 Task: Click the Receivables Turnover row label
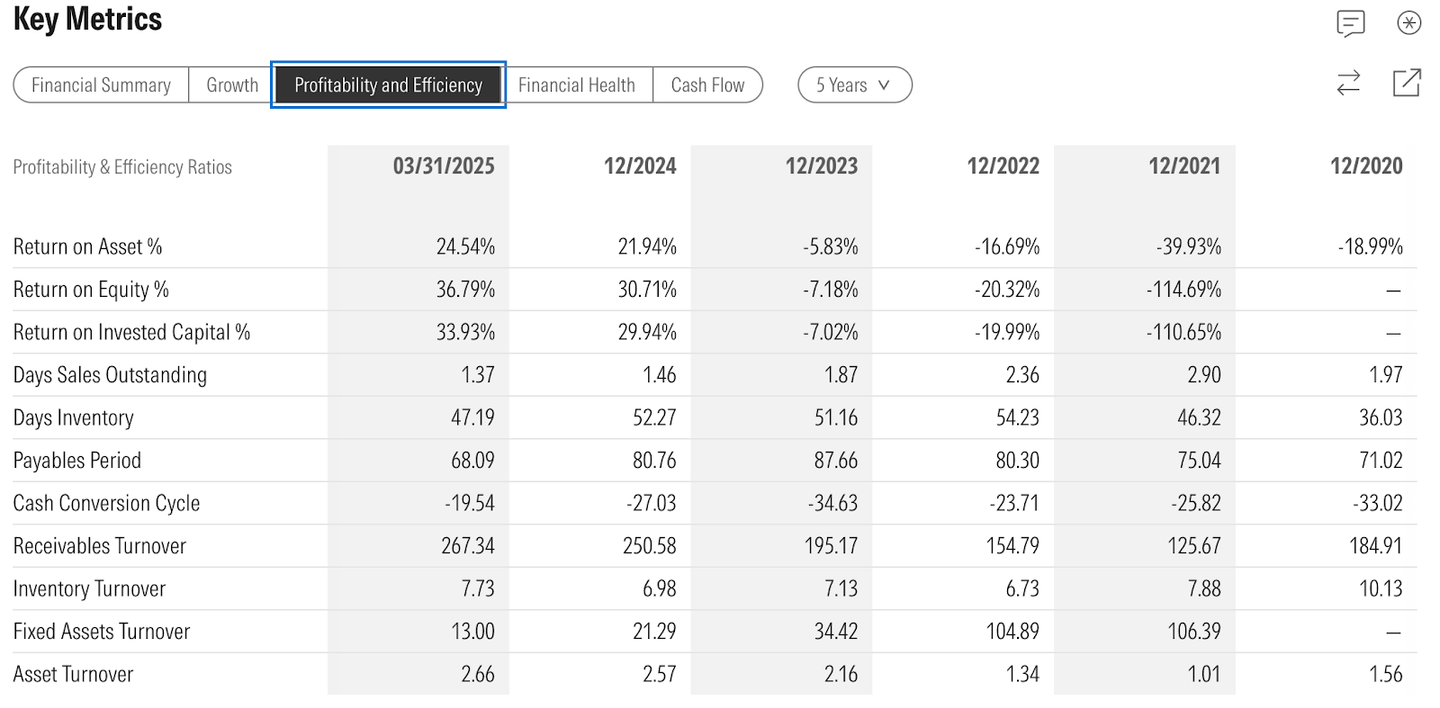100,546
